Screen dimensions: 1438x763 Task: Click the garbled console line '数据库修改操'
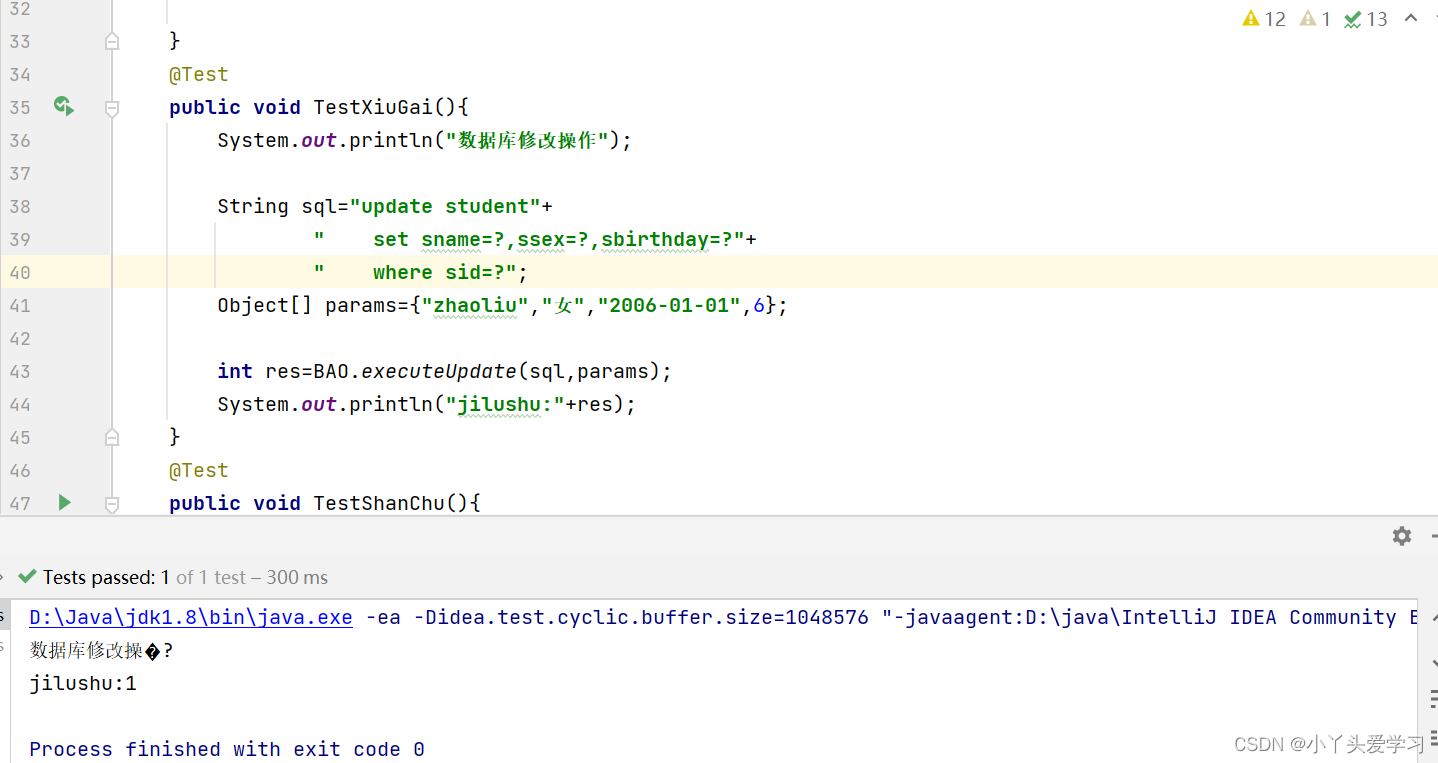point(101,650)
